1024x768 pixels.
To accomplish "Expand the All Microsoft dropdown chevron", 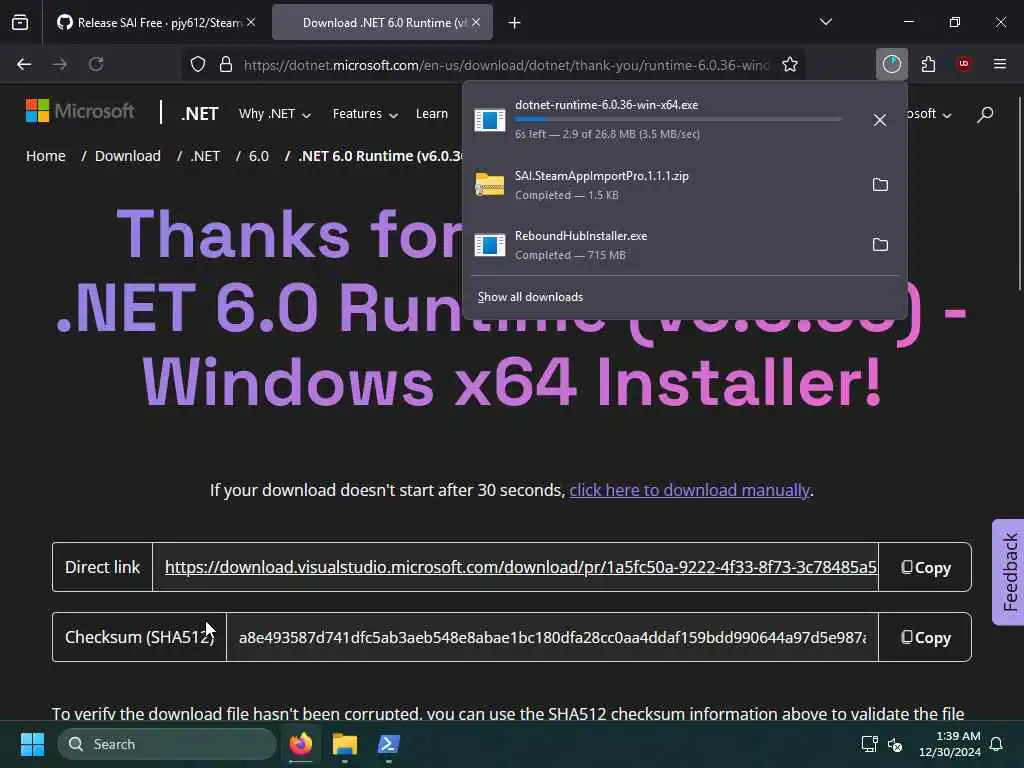I will (946, 115).
